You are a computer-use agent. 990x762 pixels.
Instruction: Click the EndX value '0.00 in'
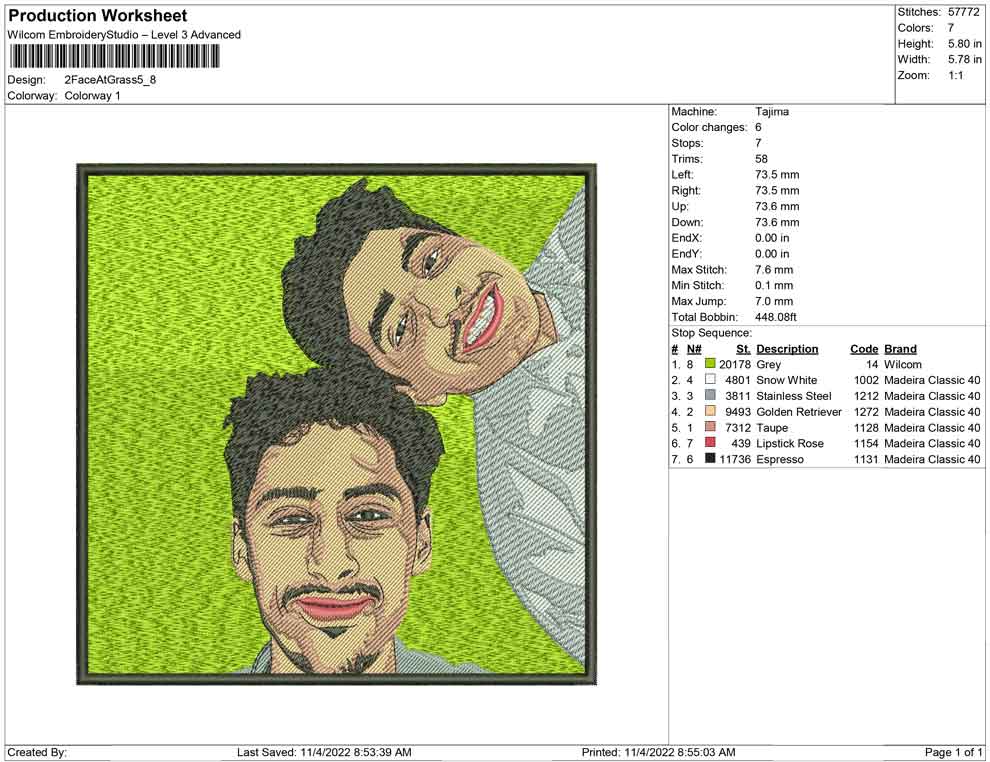772,238
